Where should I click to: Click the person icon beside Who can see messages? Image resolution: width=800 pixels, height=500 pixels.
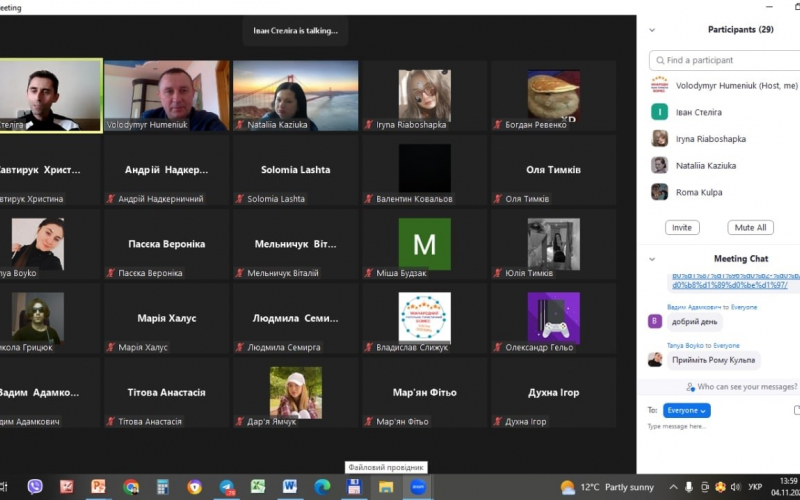(690, 387)
